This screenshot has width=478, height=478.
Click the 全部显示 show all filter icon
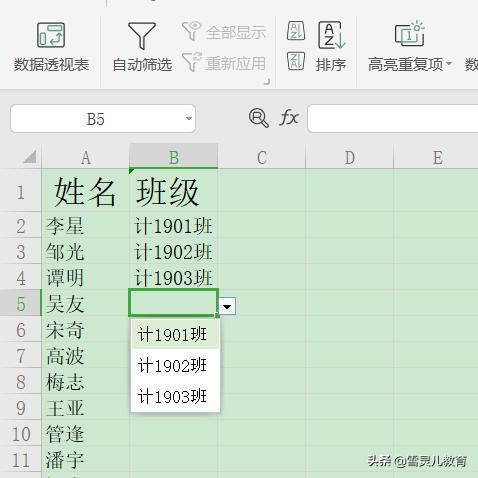pos(191,31)
